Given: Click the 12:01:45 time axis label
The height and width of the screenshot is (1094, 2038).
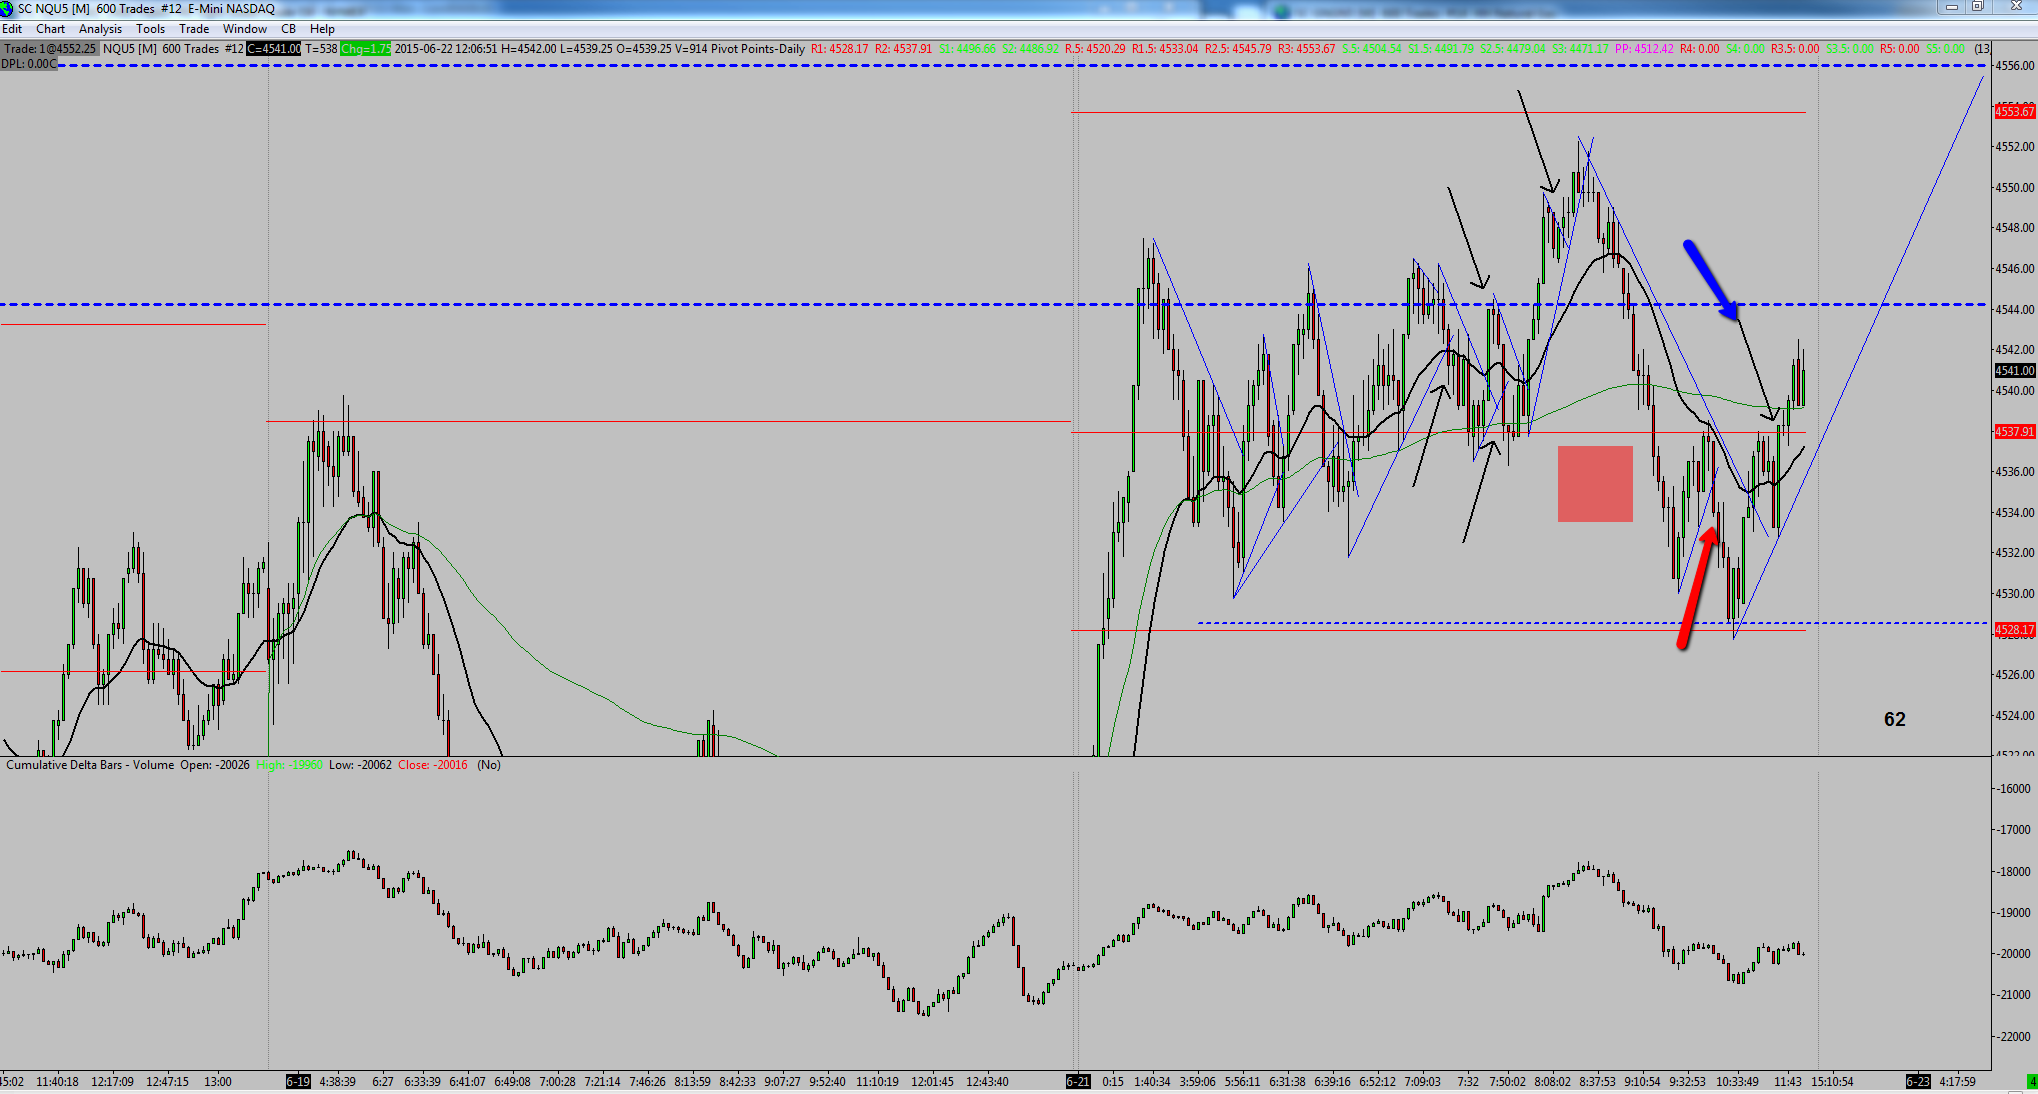Looking at the screenshot, I should [933, 1082].
